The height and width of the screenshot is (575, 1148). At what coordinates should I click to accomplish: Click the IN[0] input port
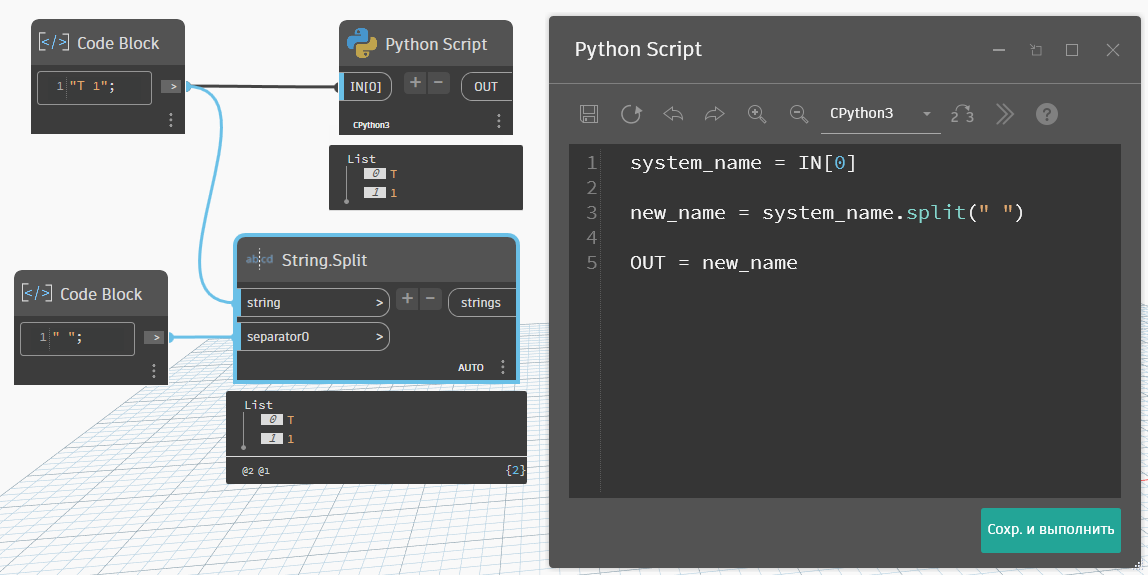point(366,86)
